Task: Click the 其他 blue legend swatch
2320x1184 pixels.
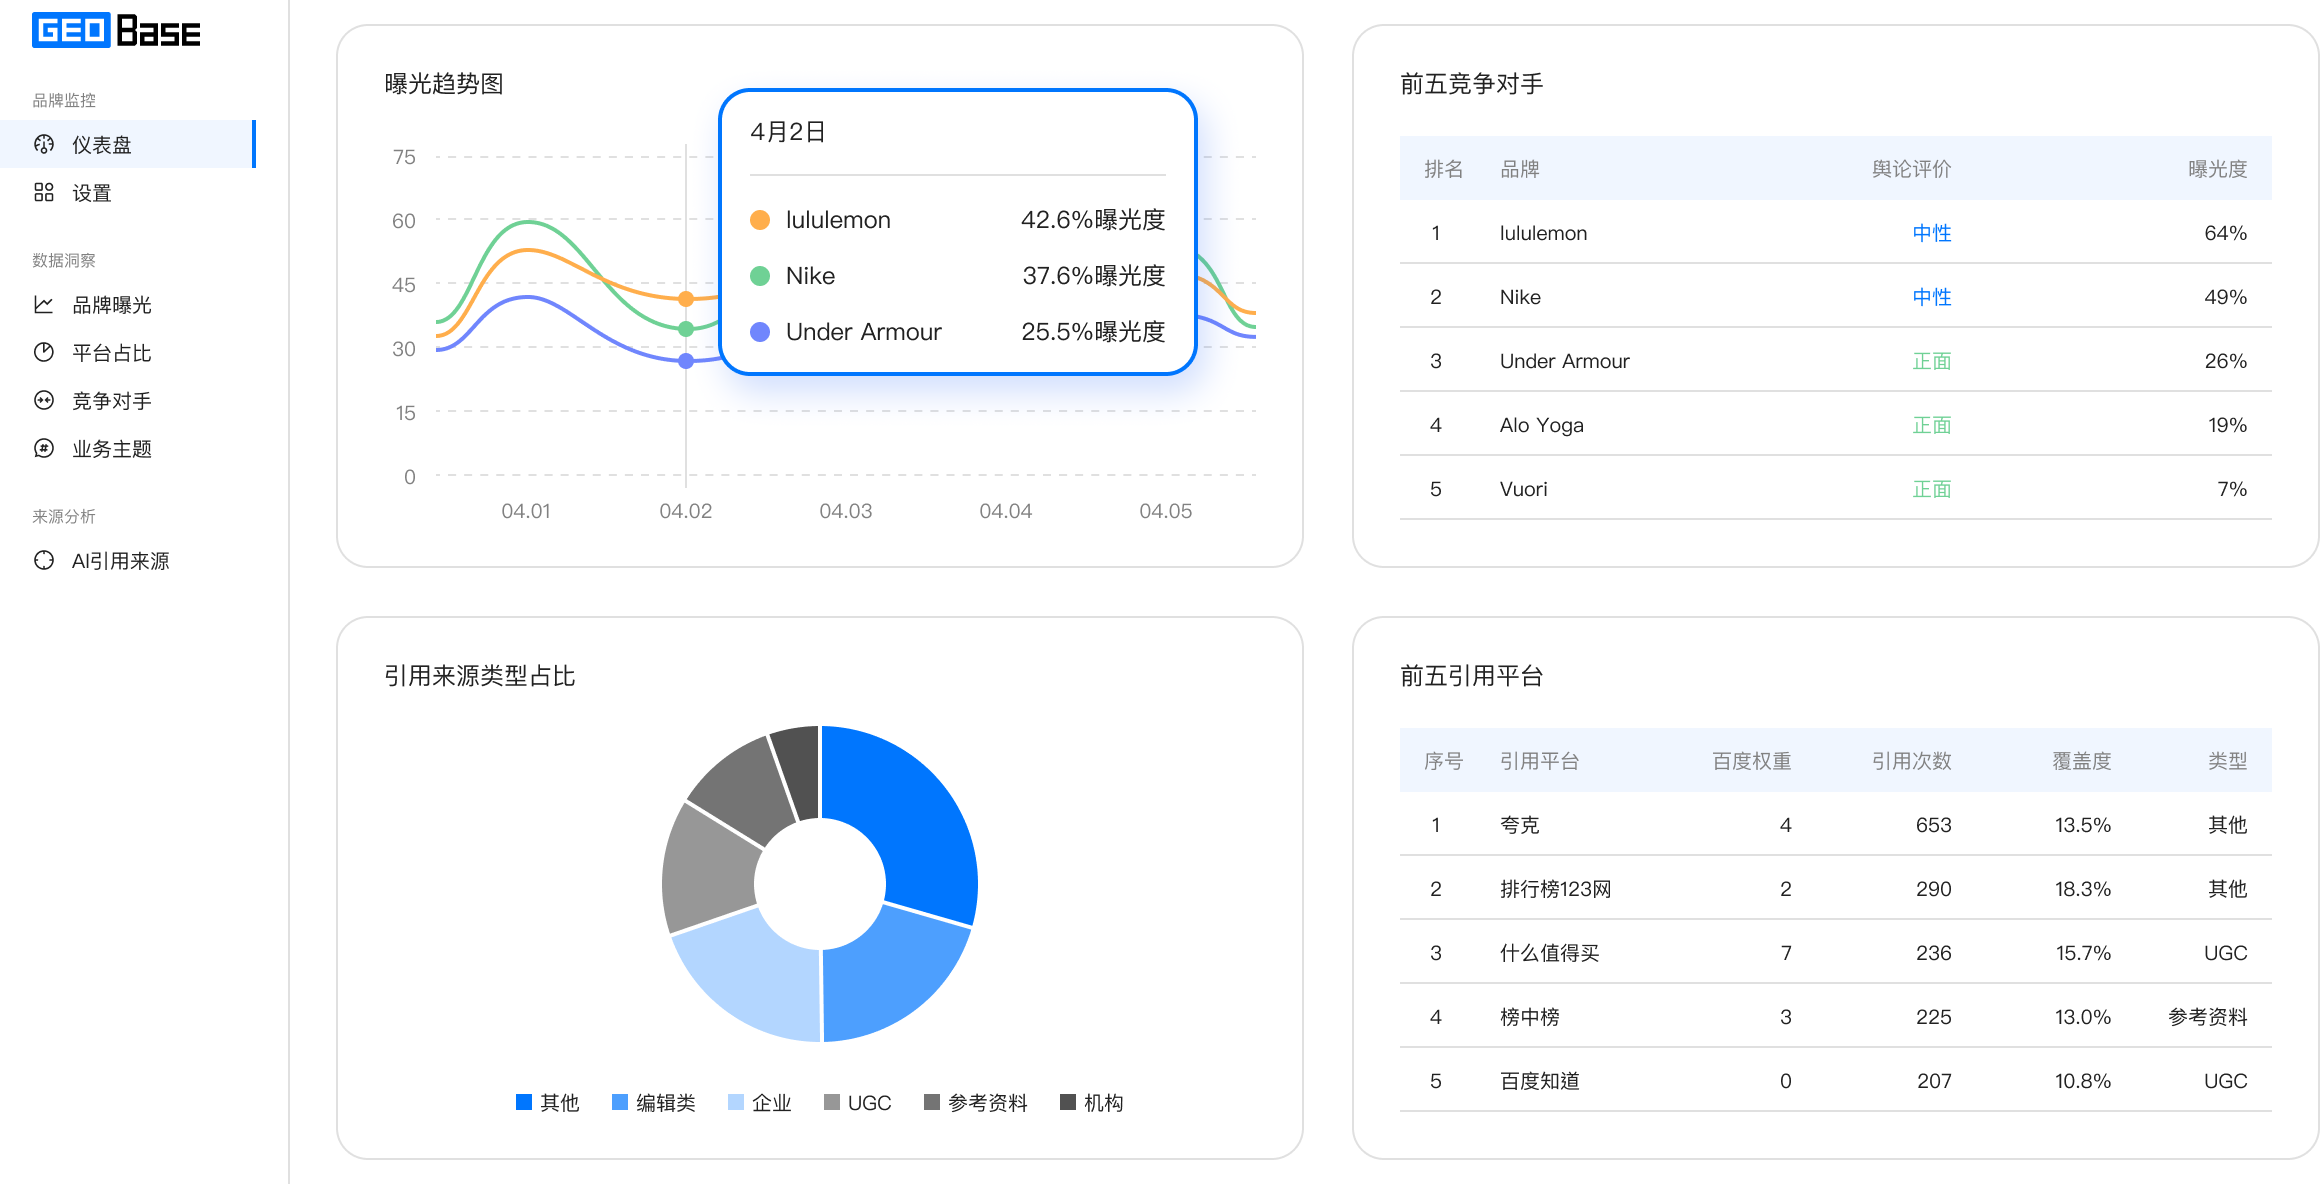Action: coord(524,1102)
